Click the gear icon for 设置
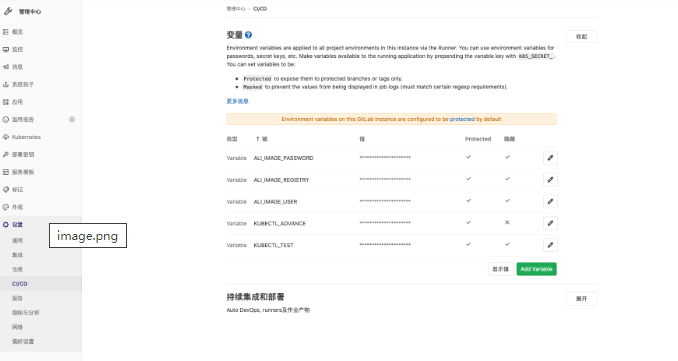Image resolution: width=678 pixels, height=361 pixels. tap(6, 224)
